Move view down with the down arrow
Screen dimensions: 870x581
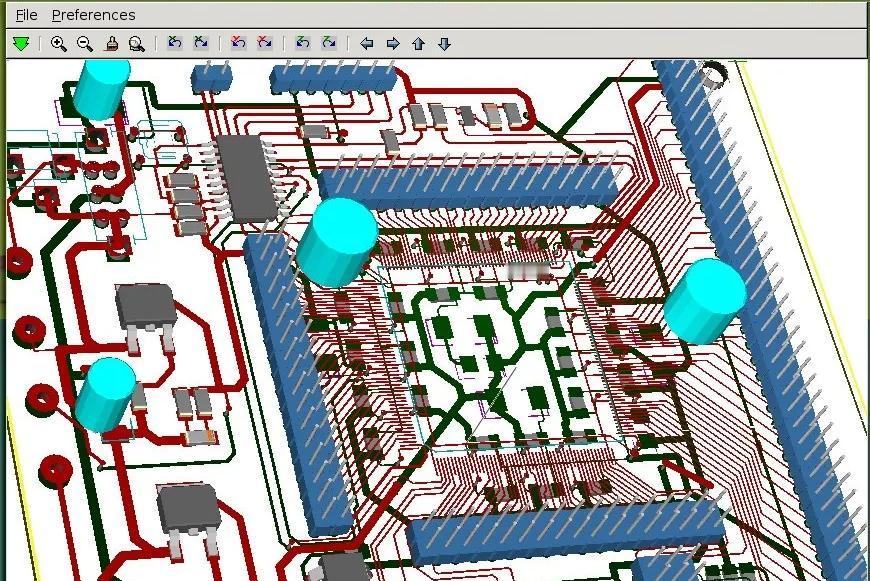tap(444, 43)
